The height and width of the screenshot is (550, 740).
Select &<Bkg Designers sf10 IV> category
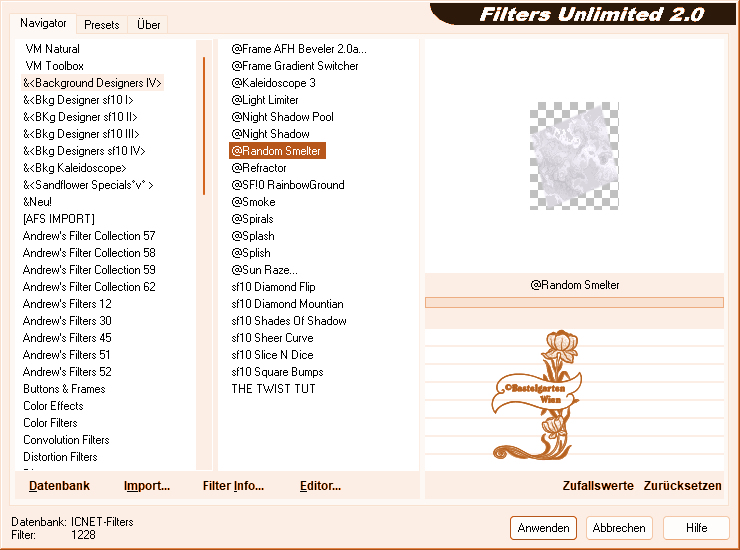click(x=84, y=151)
